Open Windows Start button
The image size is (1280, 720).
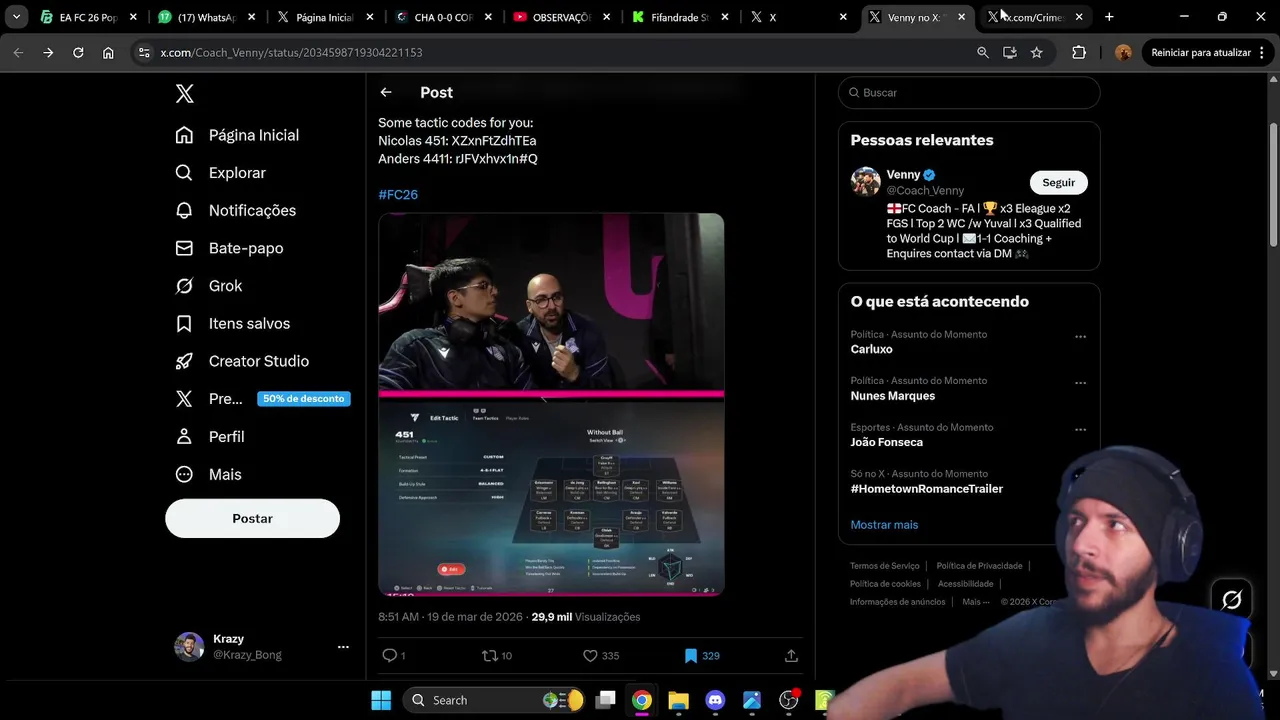[381, 700]
